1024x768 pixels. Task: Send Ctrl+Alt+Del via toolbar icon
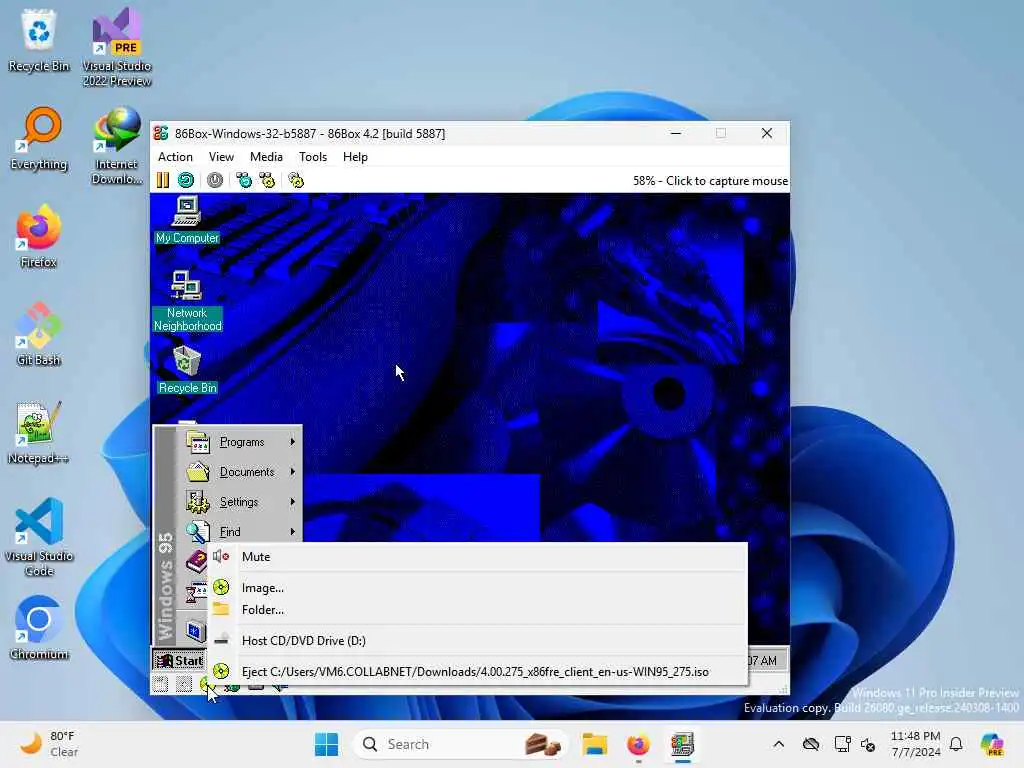tap(244, 180)
